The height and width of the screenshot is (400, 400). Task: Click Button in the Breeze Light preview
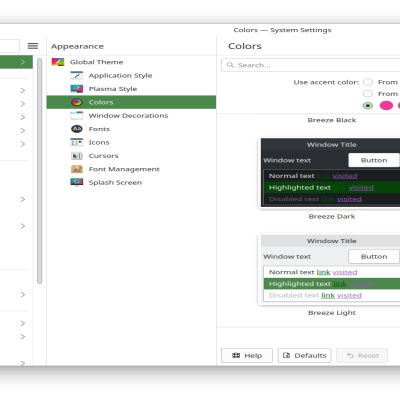coord(374,257)
